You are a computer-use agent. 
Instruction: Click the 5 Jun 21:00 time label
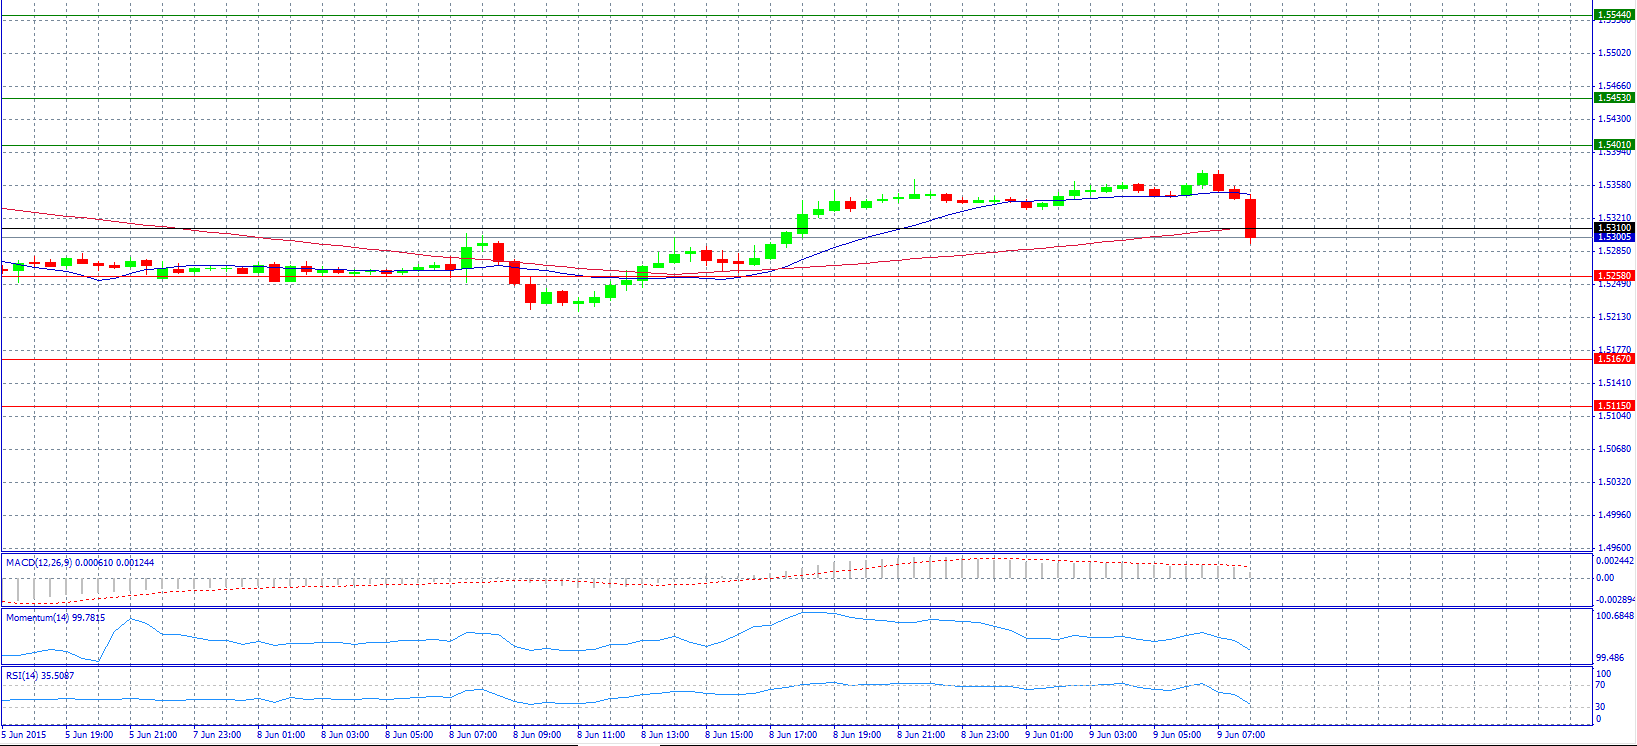tap(153, 735)
